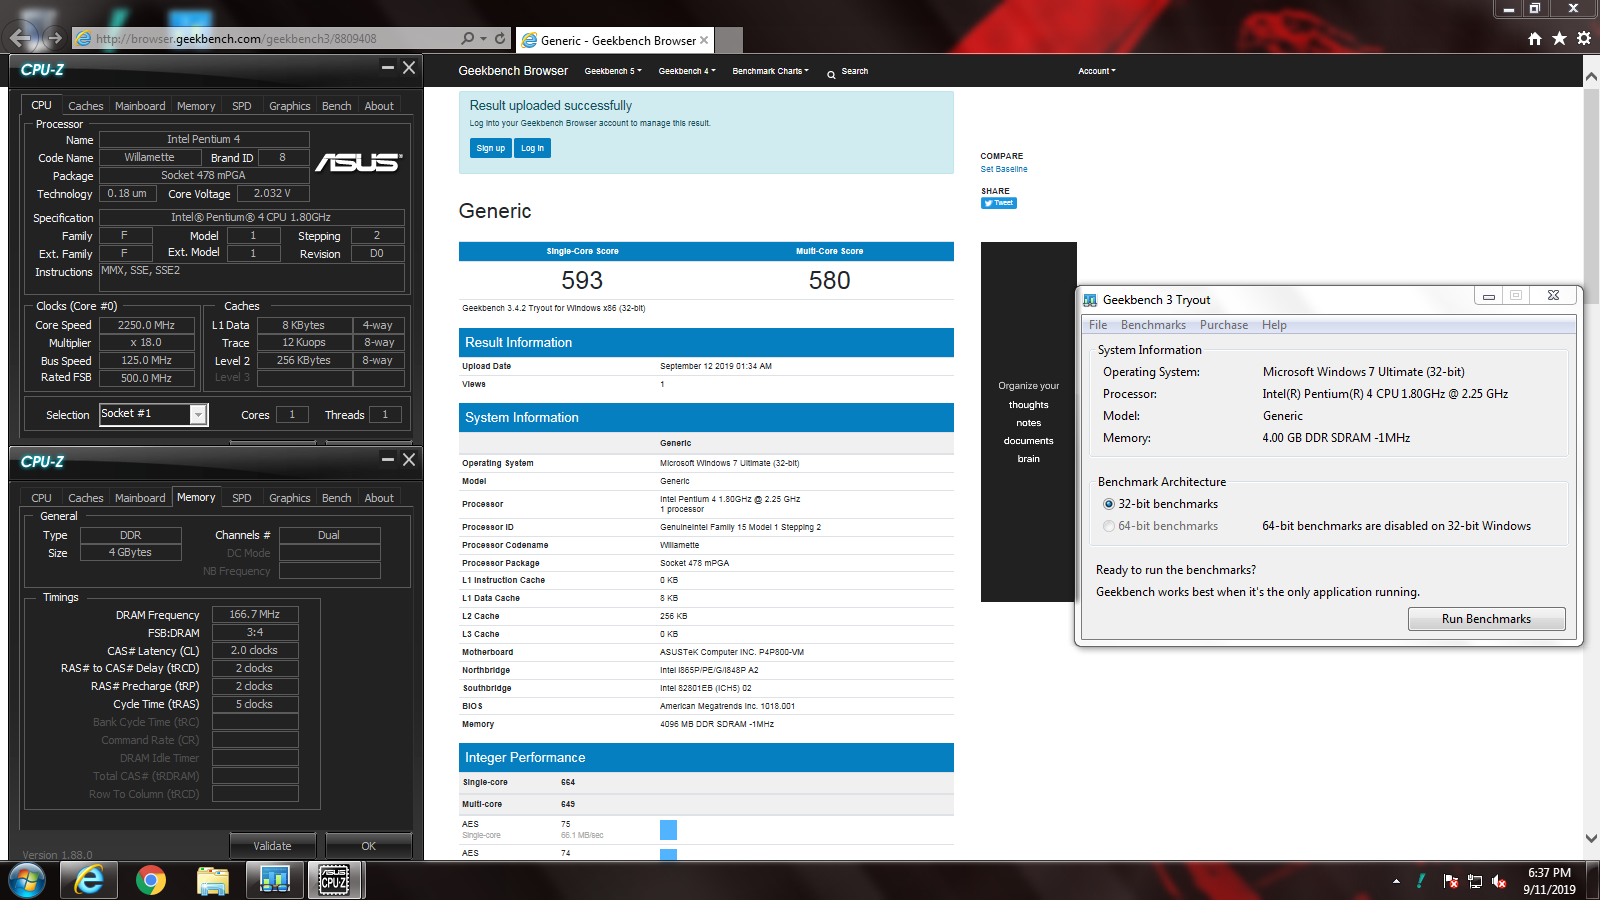Click the Internet Explorer taskbar icon

point(89,880)
